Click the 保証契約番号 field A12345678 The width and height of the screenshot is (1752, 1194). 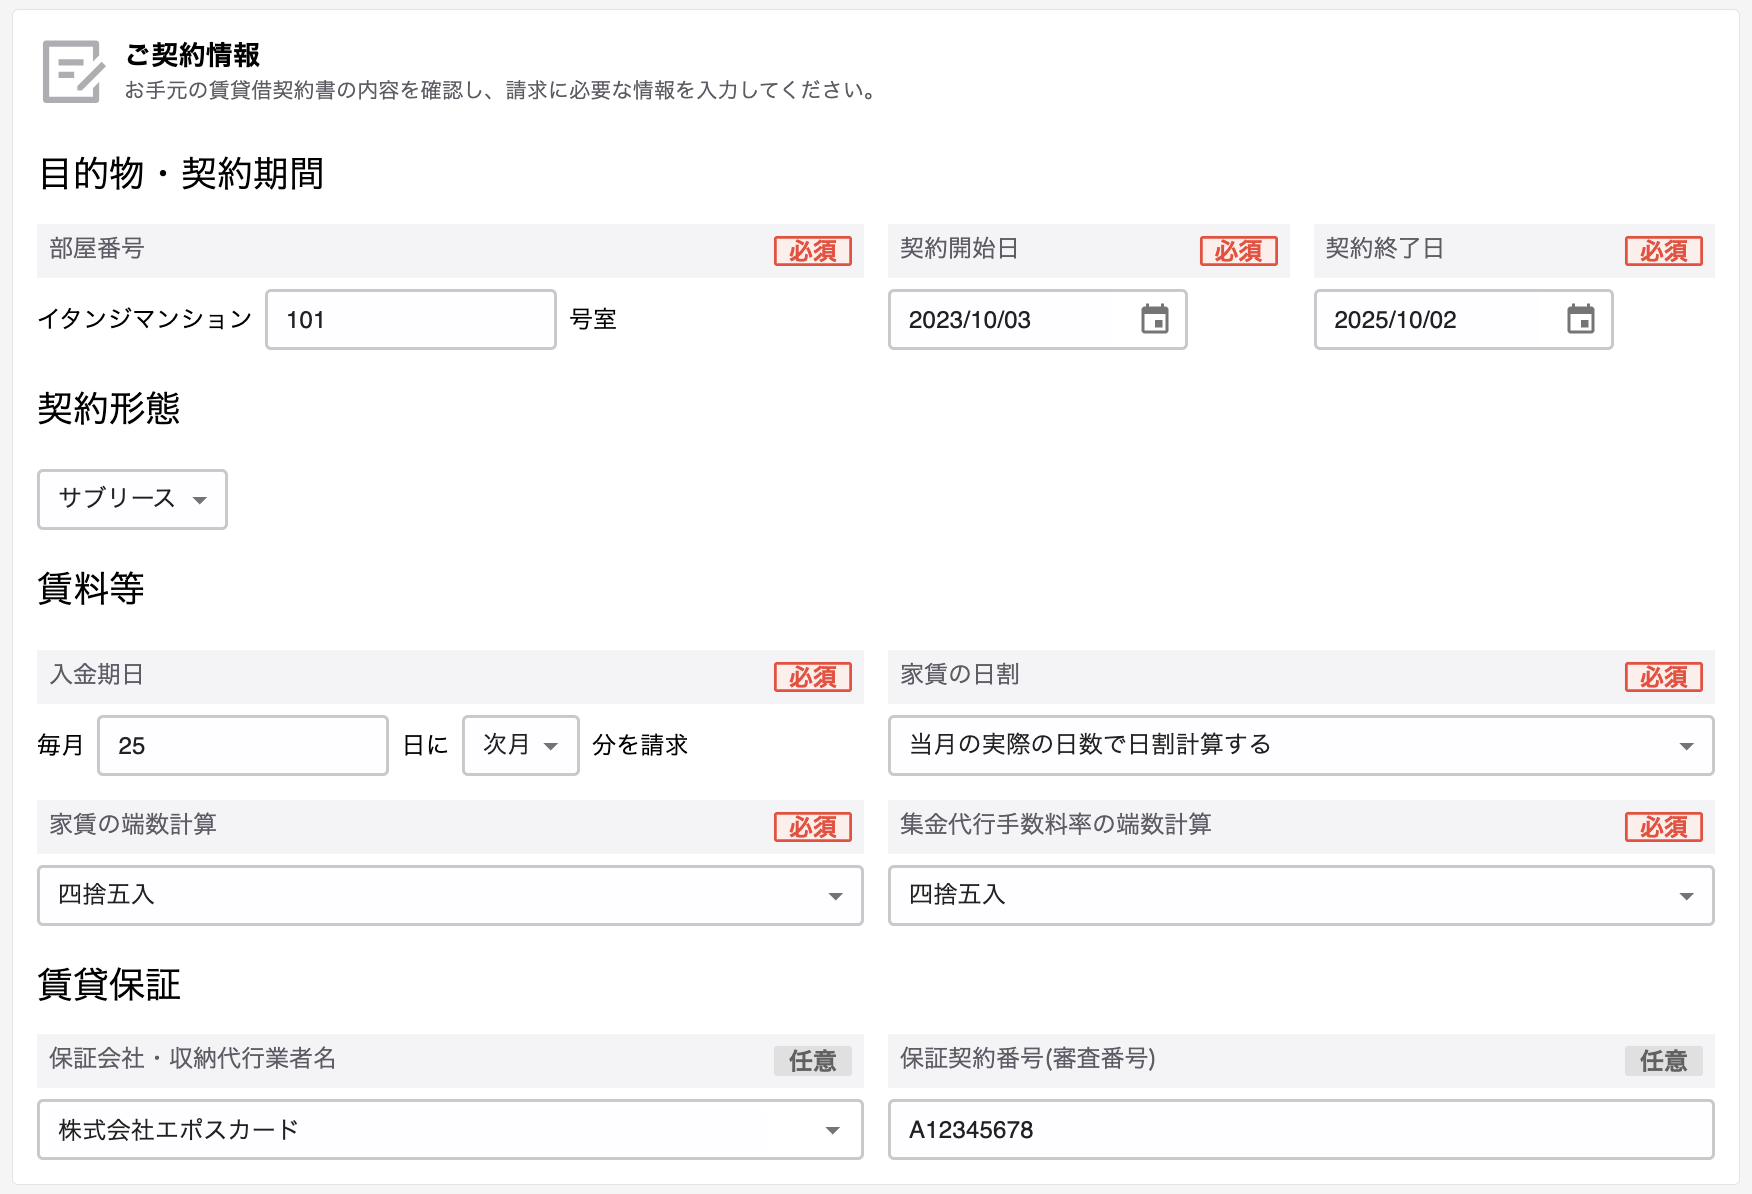pos(1301,1130)
